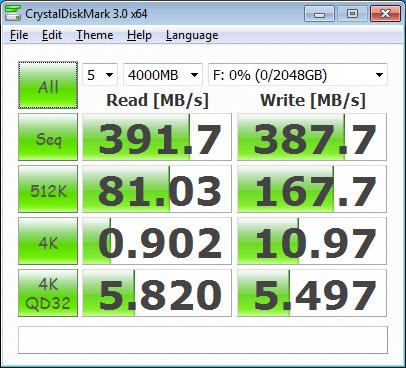Expand the 4000MB test size dropdown

click(163, 75)
